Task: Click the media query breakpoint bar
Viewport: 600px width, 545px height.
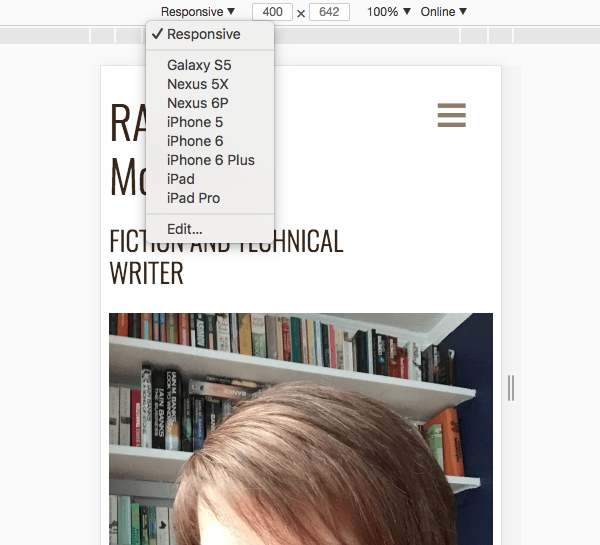Action: [x=300, y=36]
